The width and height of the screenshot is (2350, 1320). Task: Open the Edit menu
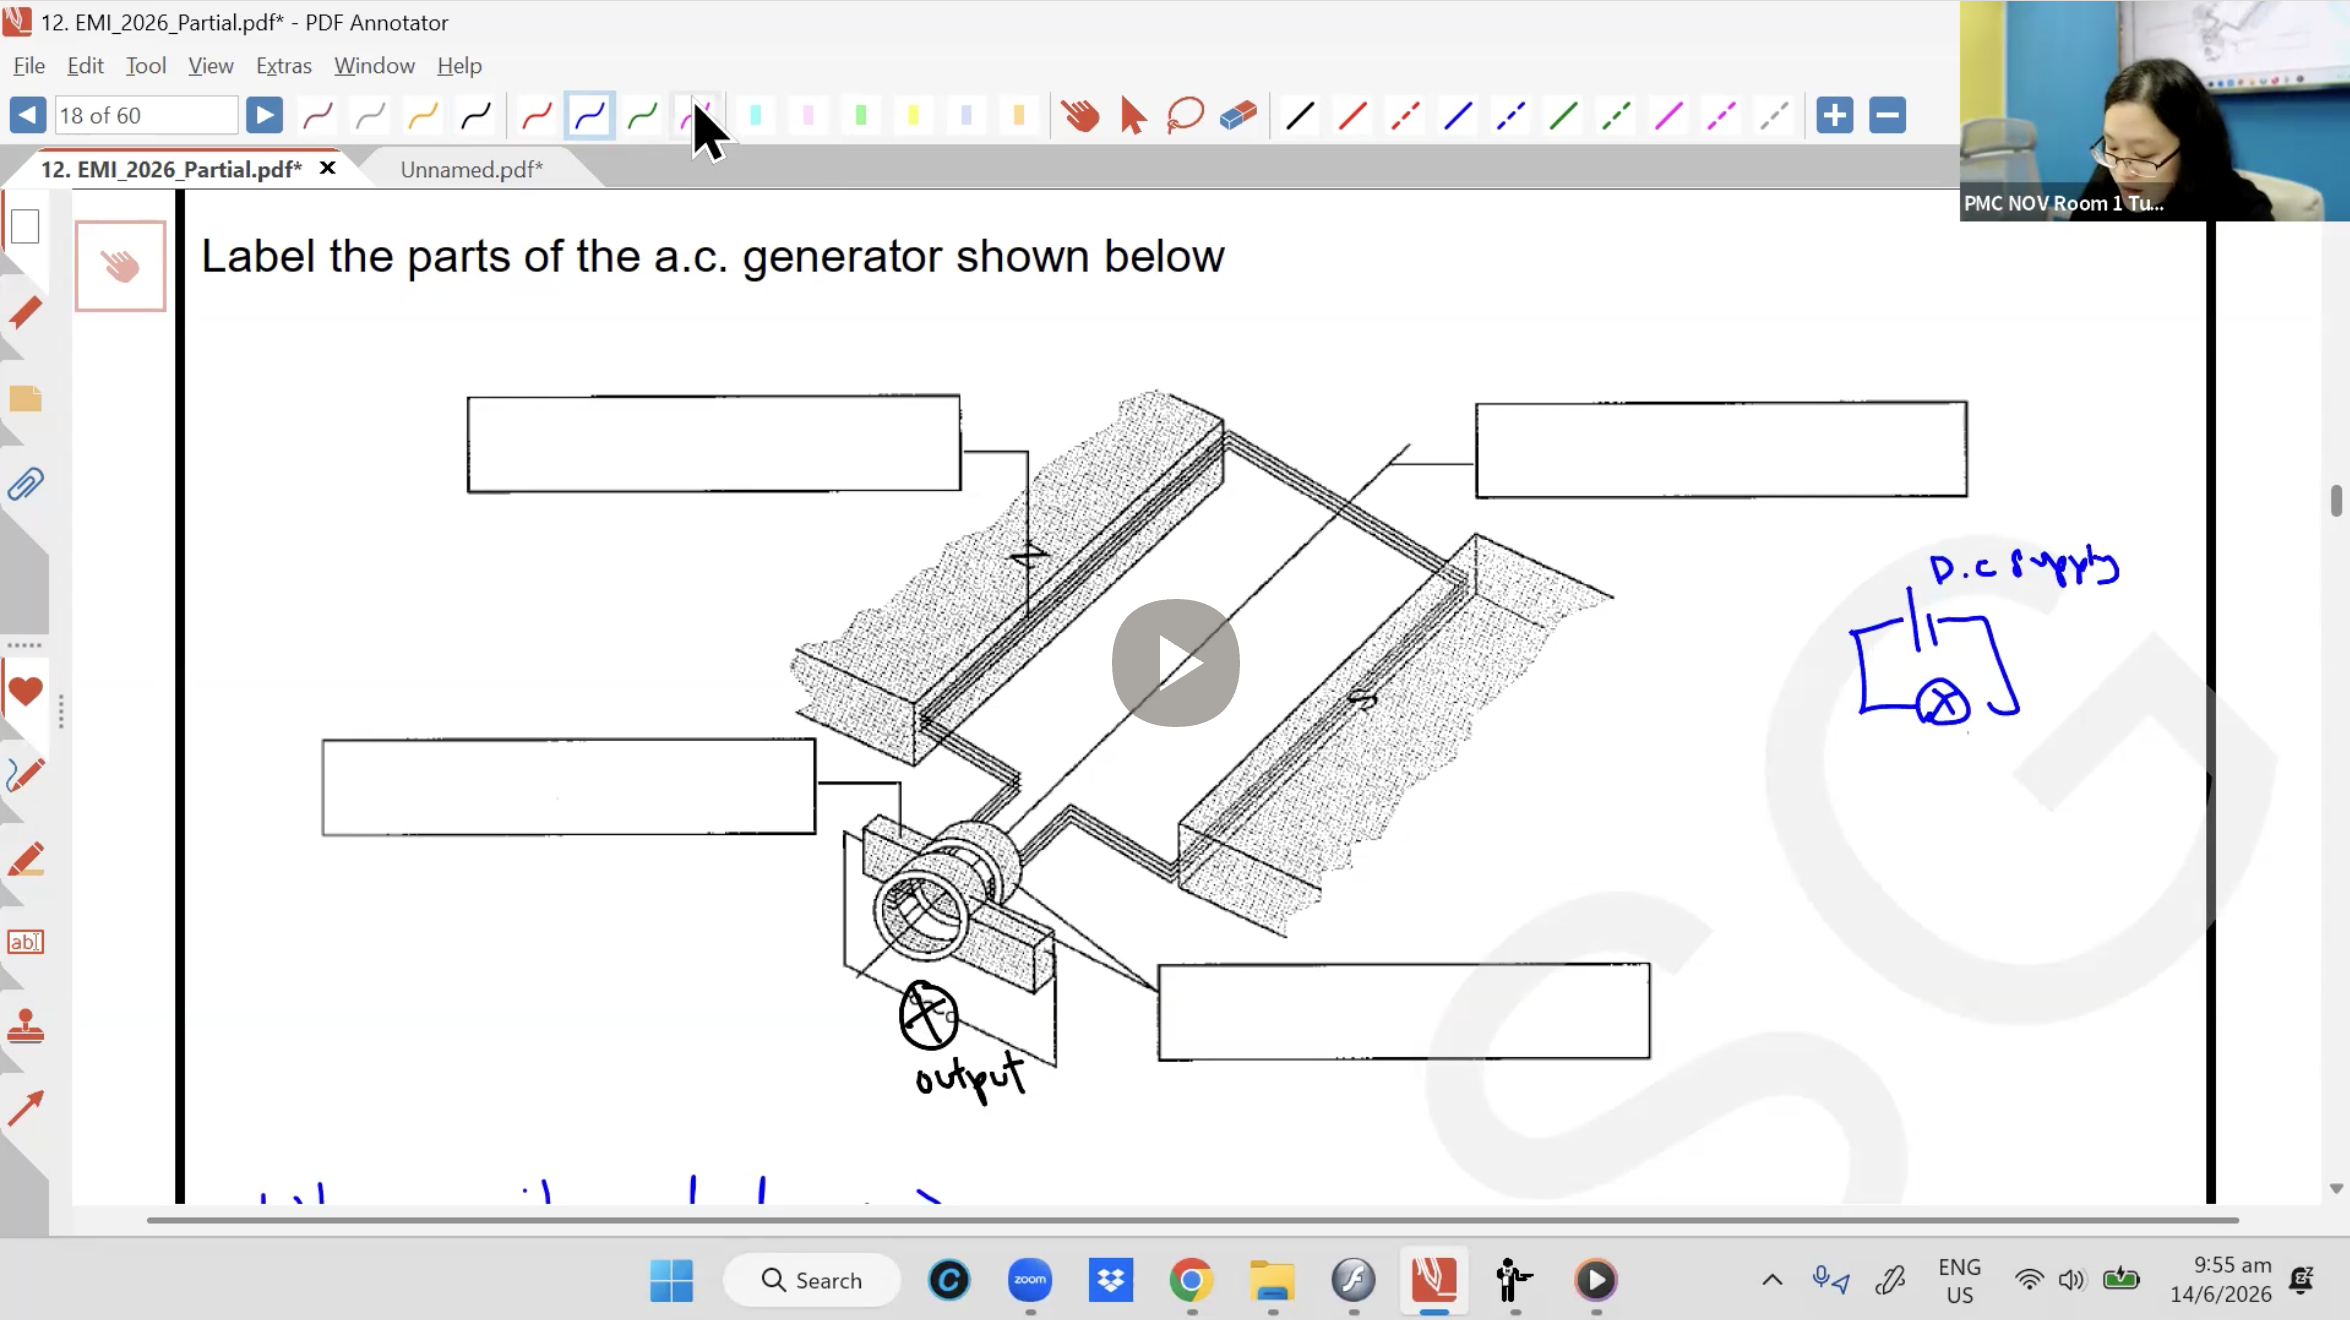coord(85,65)
